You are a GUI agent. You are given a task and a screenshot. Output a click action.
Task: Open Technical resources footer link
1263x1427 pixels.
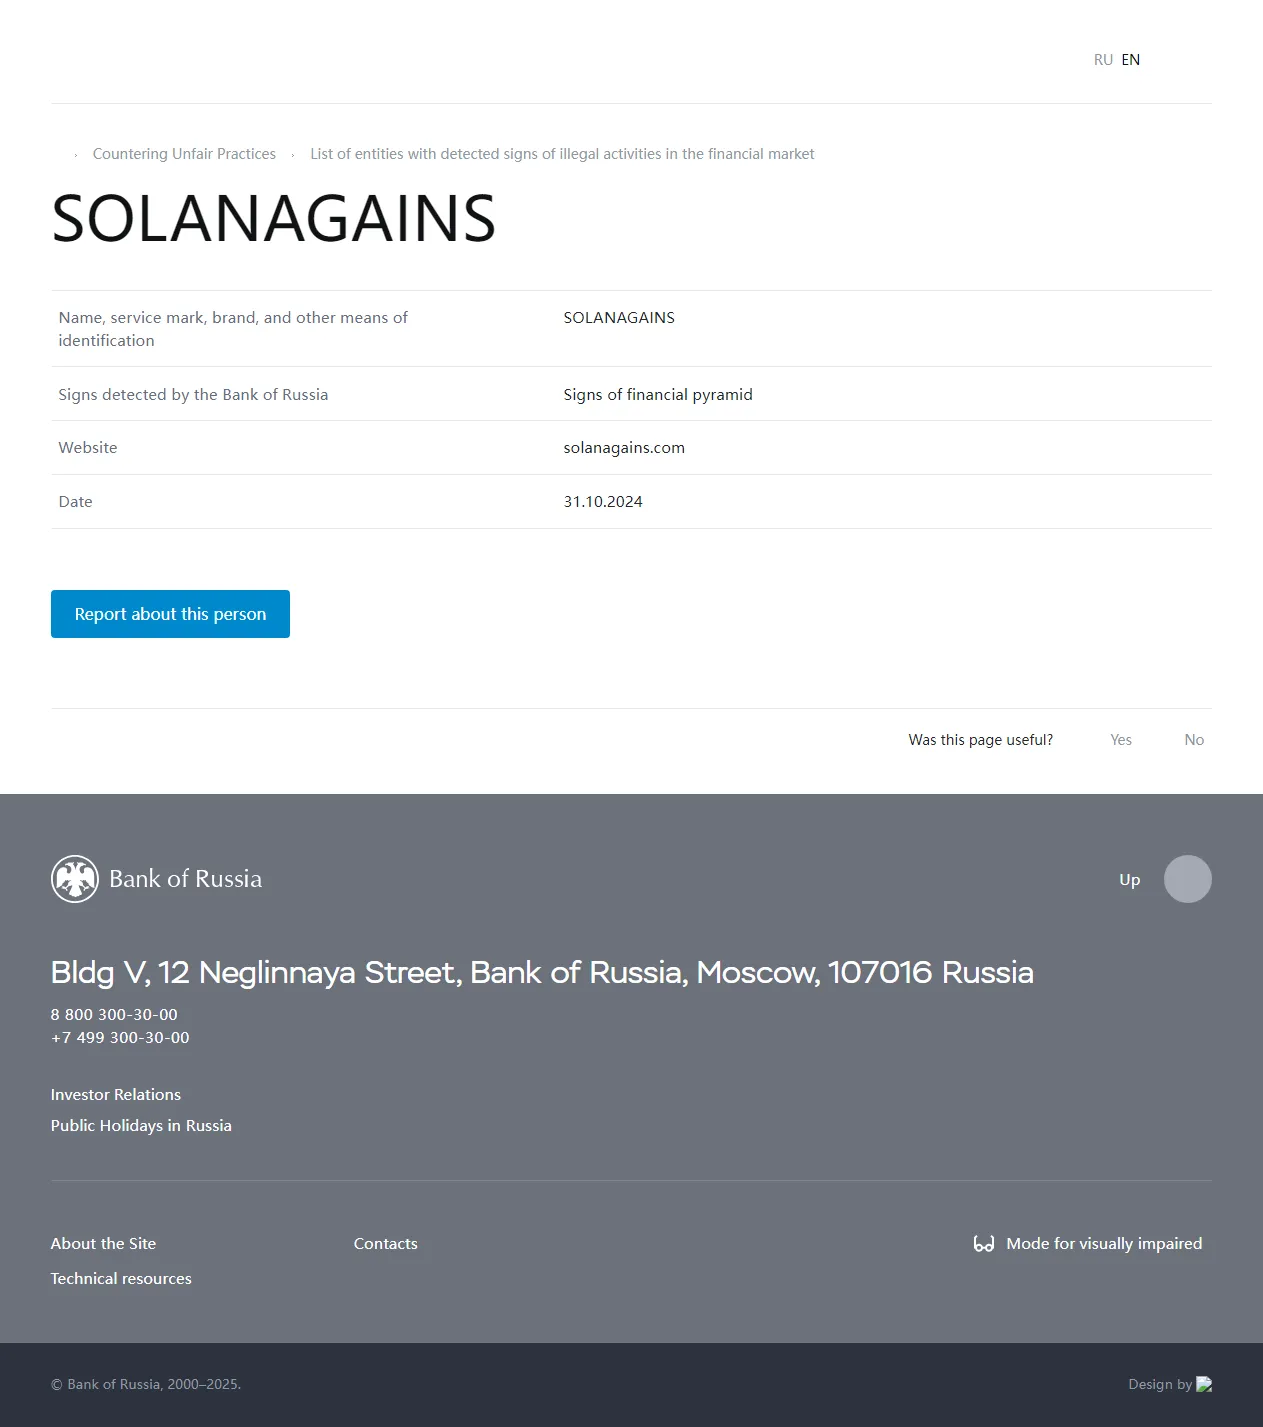[x=121, y=1279]
